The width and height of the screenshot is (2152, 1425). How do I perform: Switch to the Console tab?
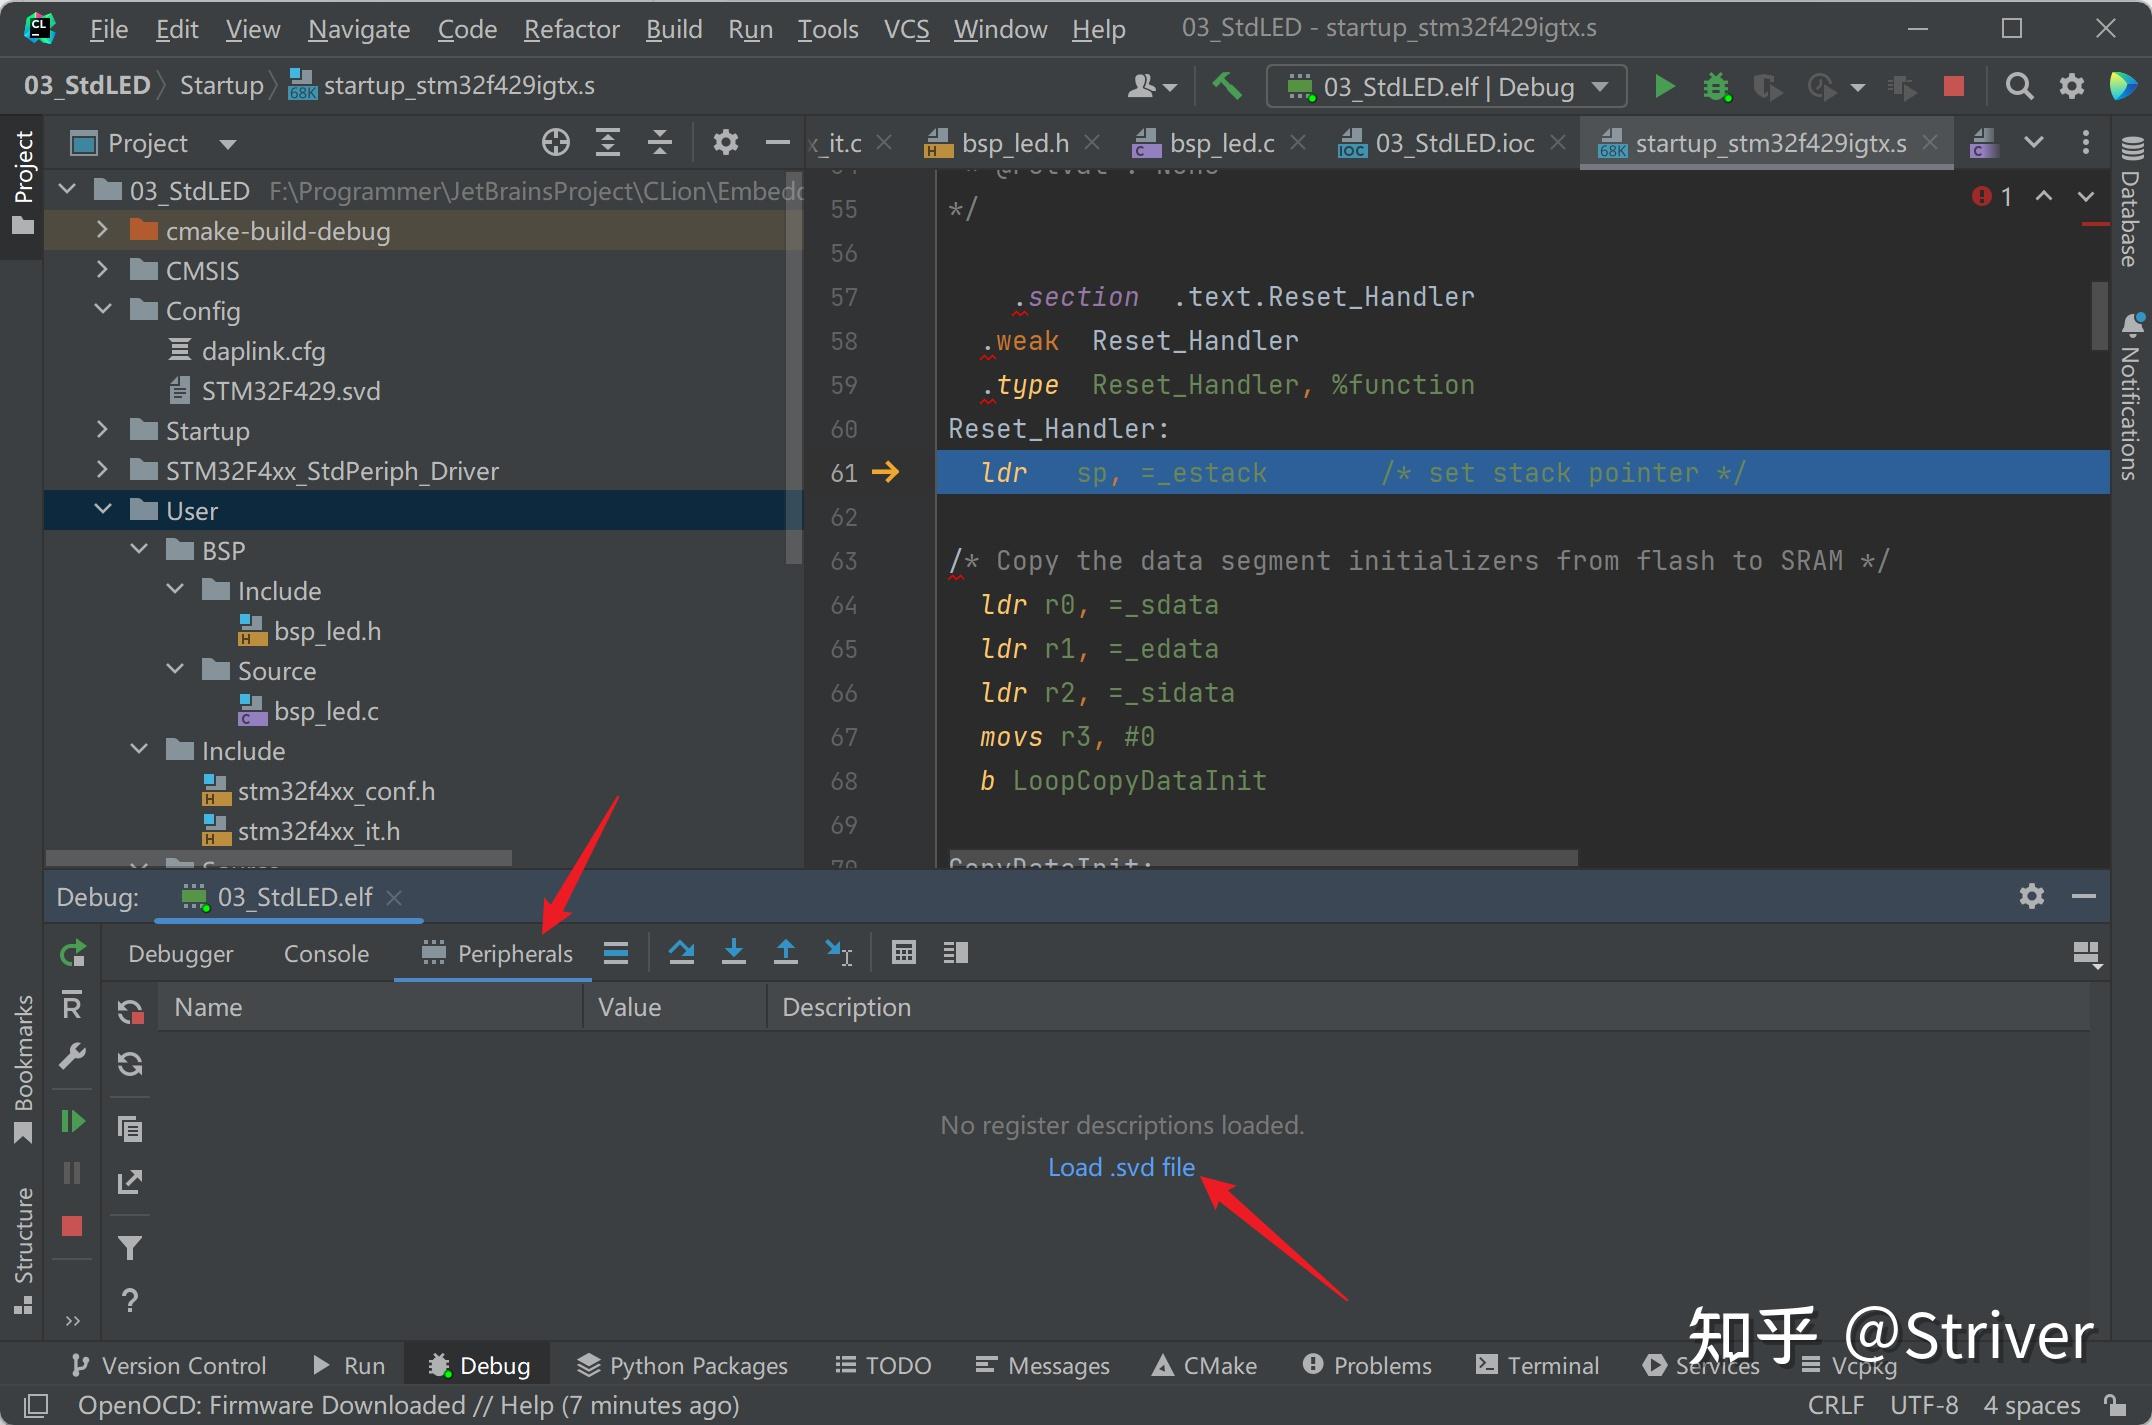(324, 951)
